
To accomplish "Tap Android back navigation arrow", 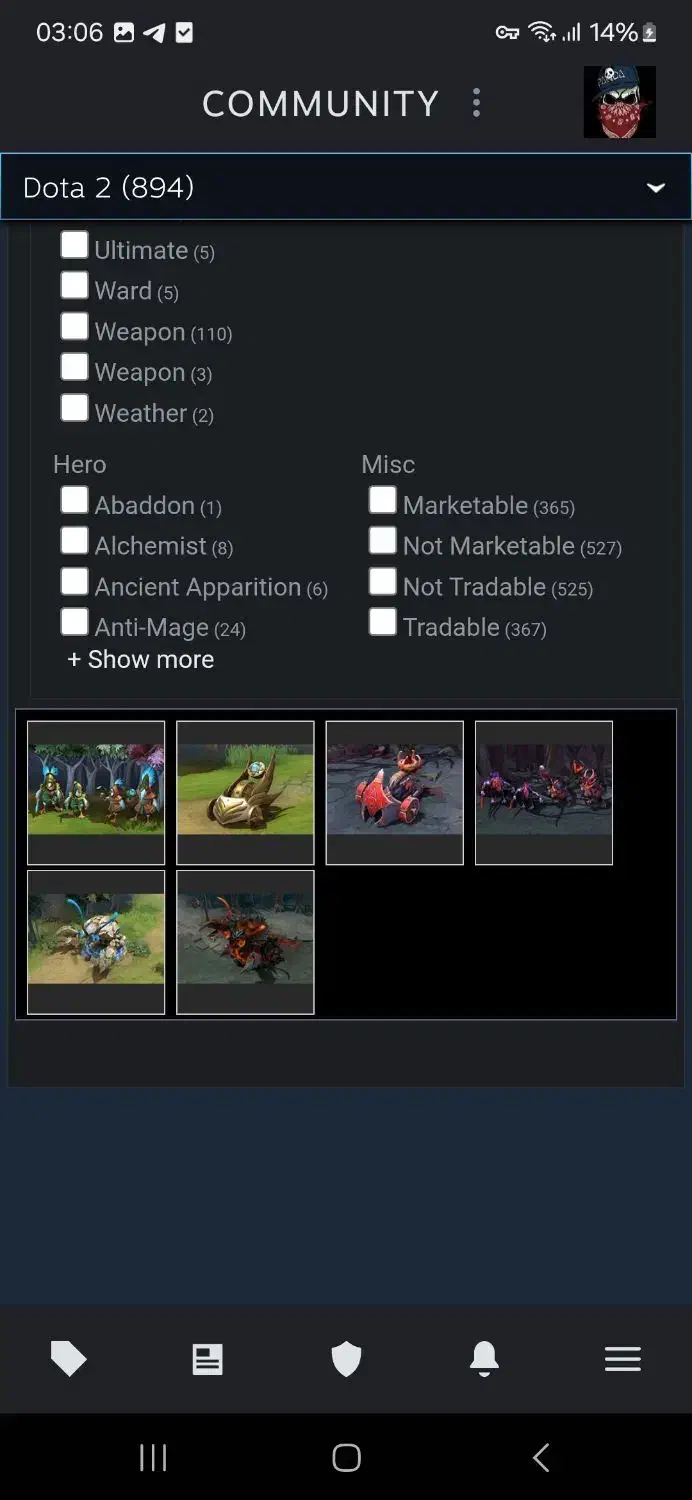I will point(541,1457).
